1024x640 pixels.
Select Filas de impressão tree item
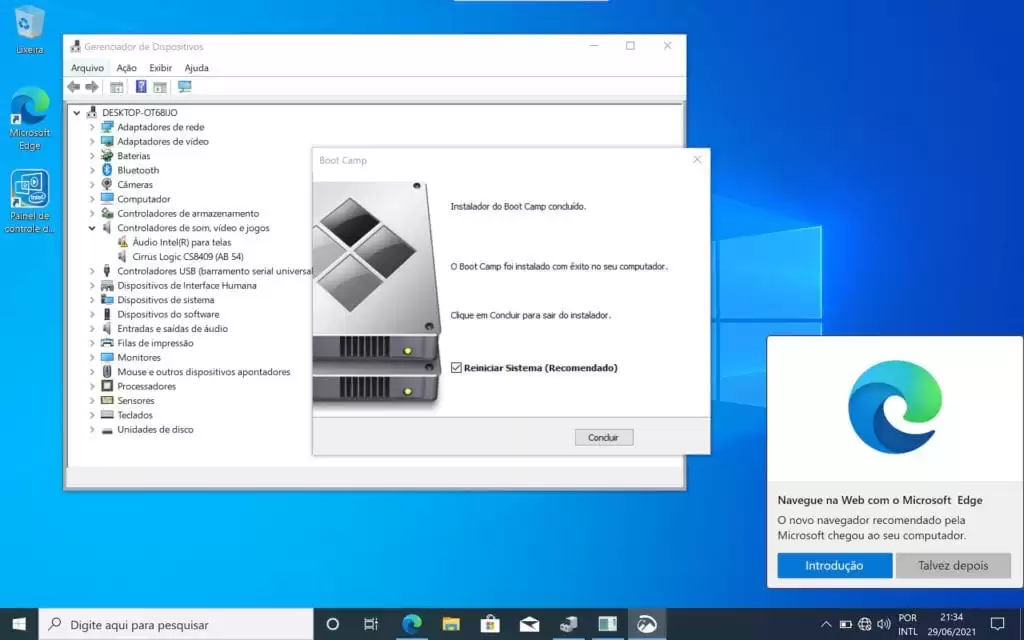pos(155,343)
